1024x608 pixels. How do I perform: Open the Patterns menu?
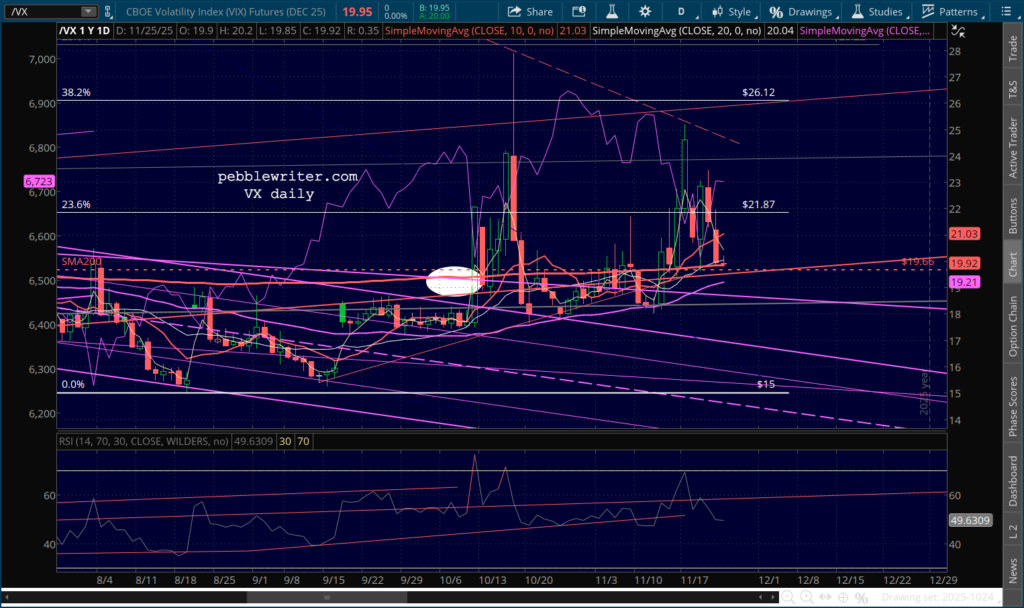tap(951, 12)
